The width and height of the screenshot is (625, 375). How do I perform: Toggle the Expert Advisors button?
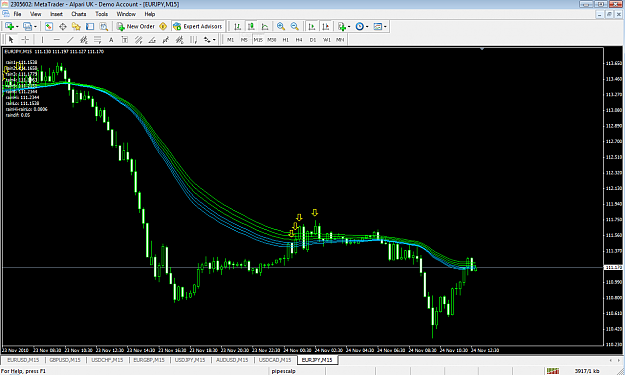pos(198,26)
